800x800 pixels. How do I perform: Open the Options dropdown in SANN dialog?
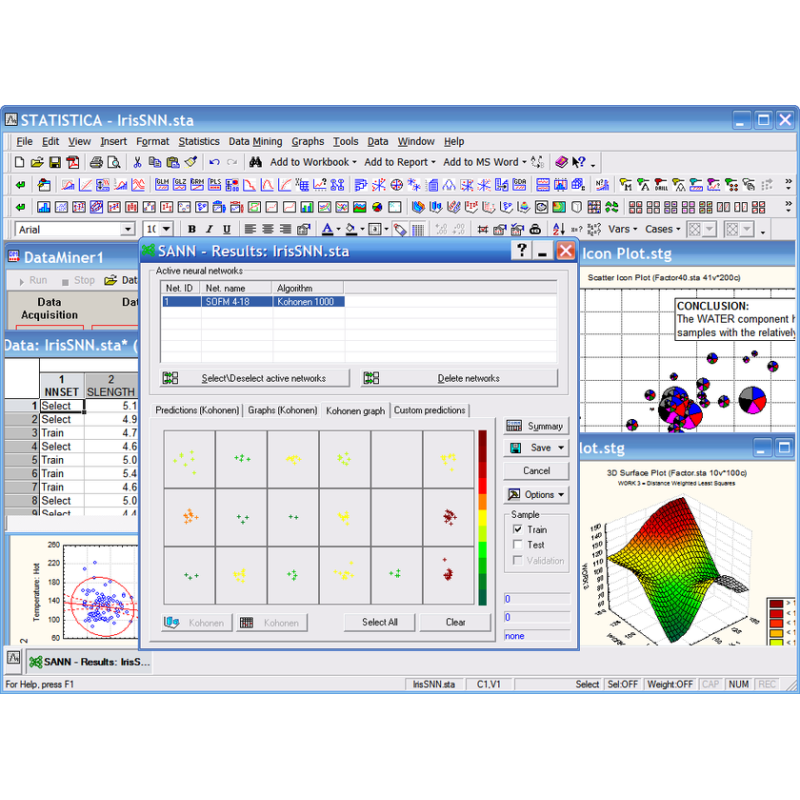coord(562,495)
